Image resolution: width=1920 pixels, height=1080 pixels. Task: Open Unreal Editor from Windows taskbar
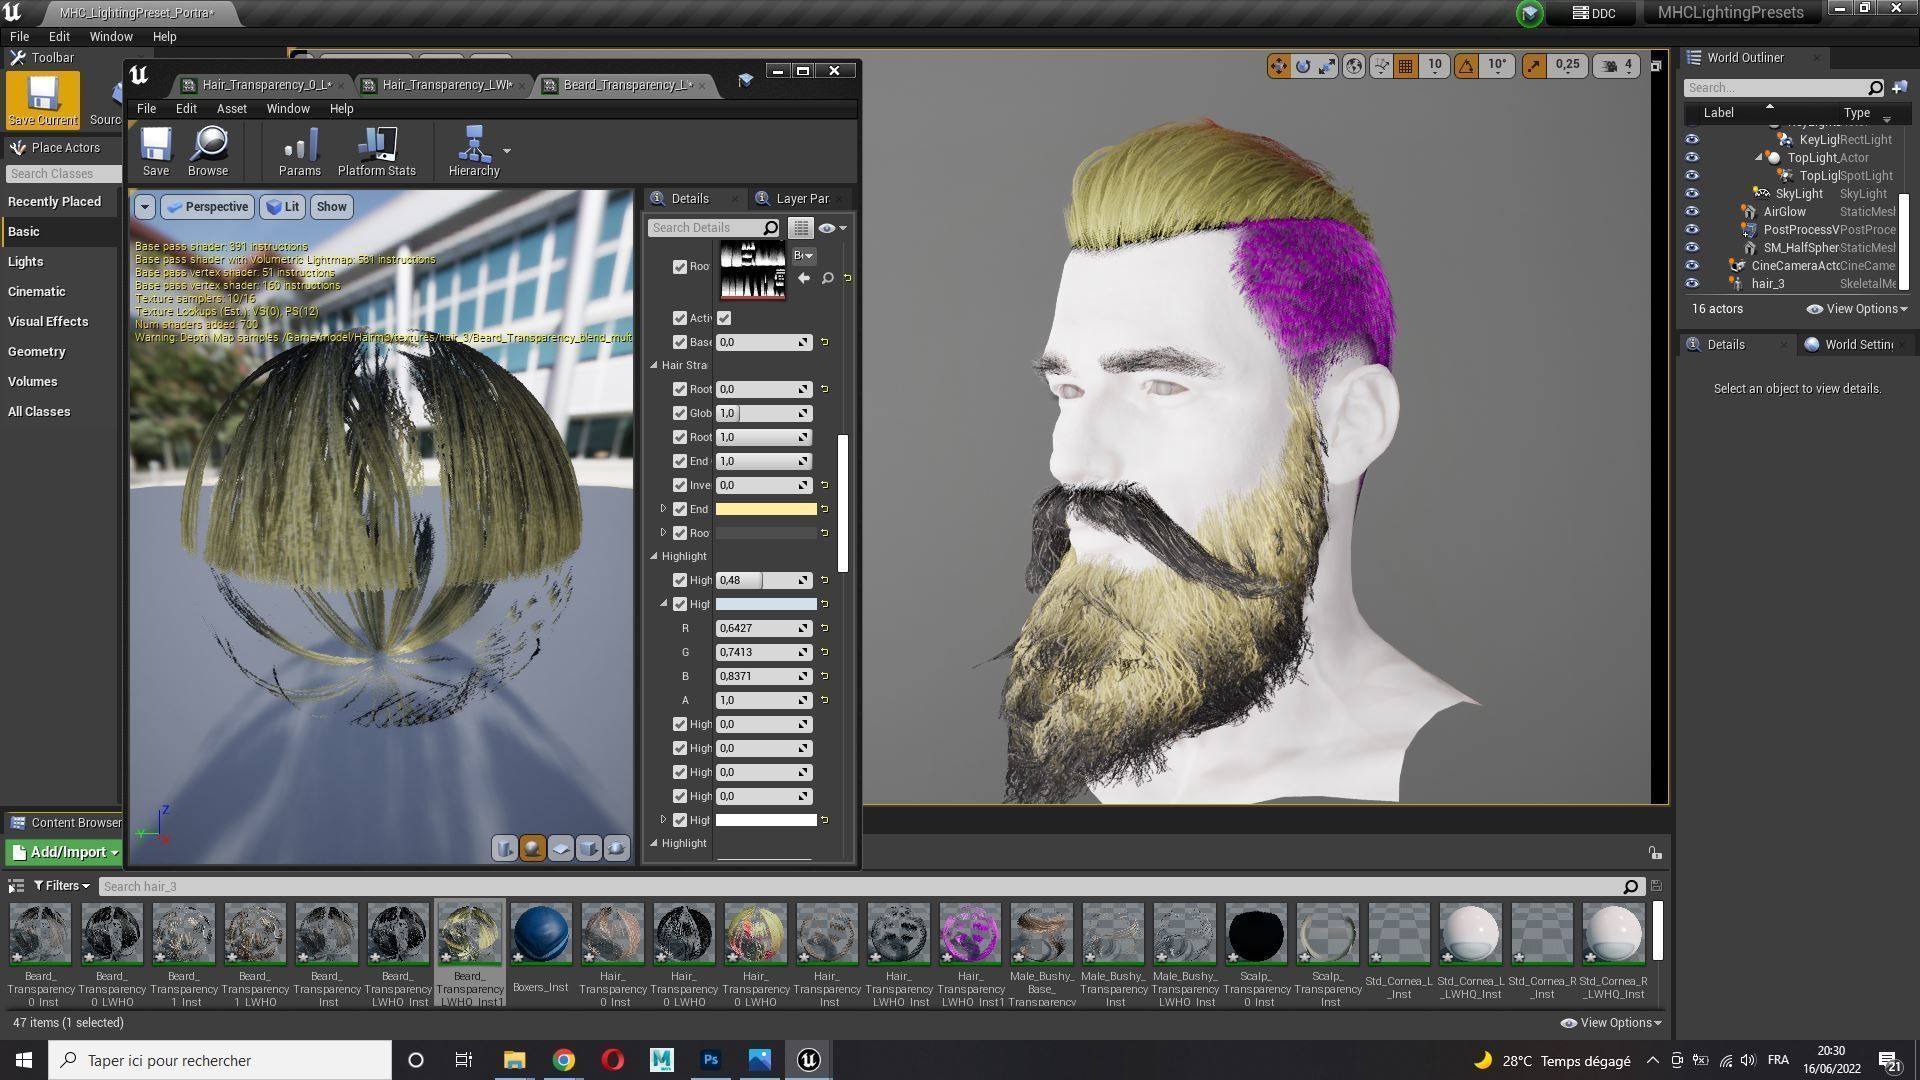(809, 1060)
